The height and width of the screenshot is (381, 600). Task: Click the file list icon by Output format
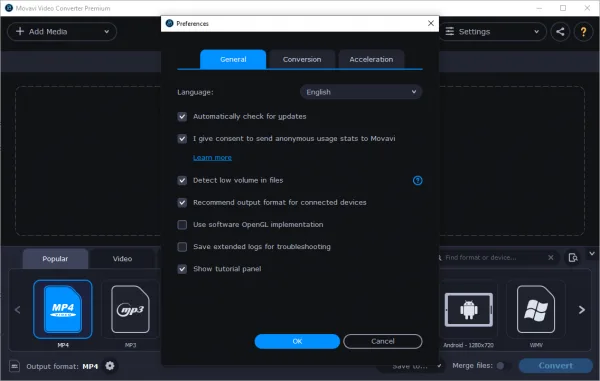click(x=15, y=366)
